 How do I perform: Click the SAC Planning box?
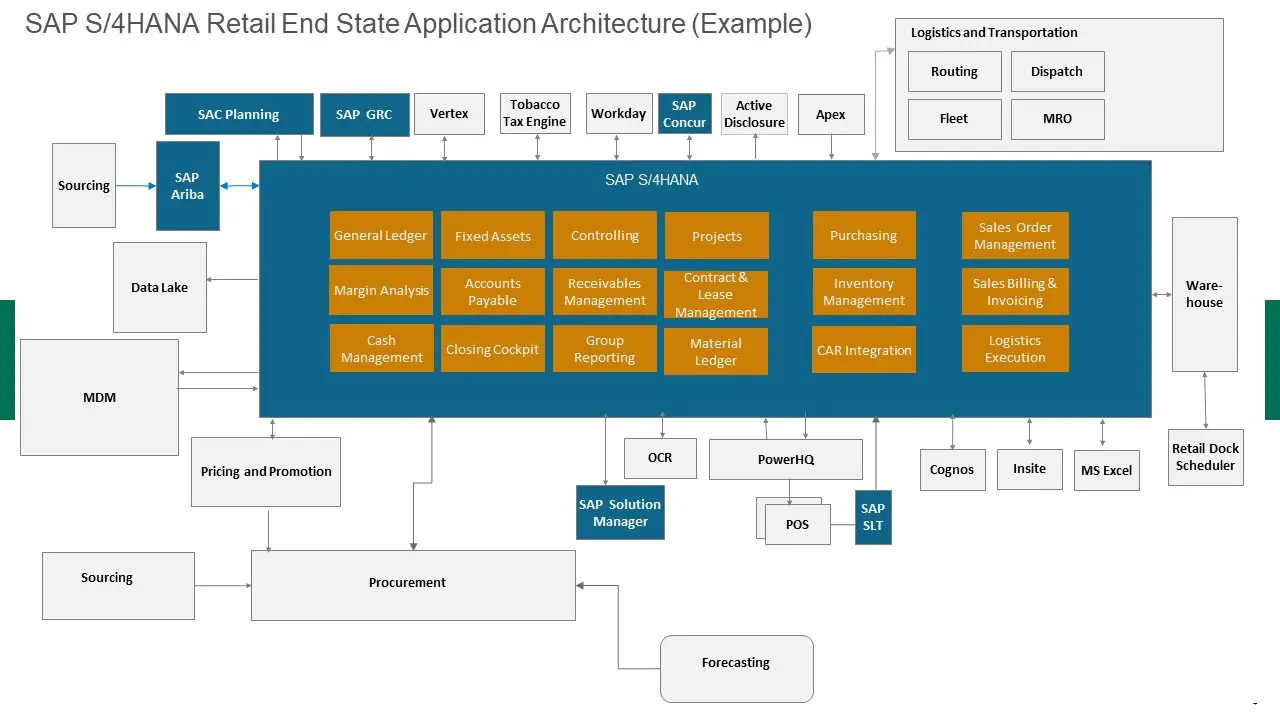tap(237, 114)
